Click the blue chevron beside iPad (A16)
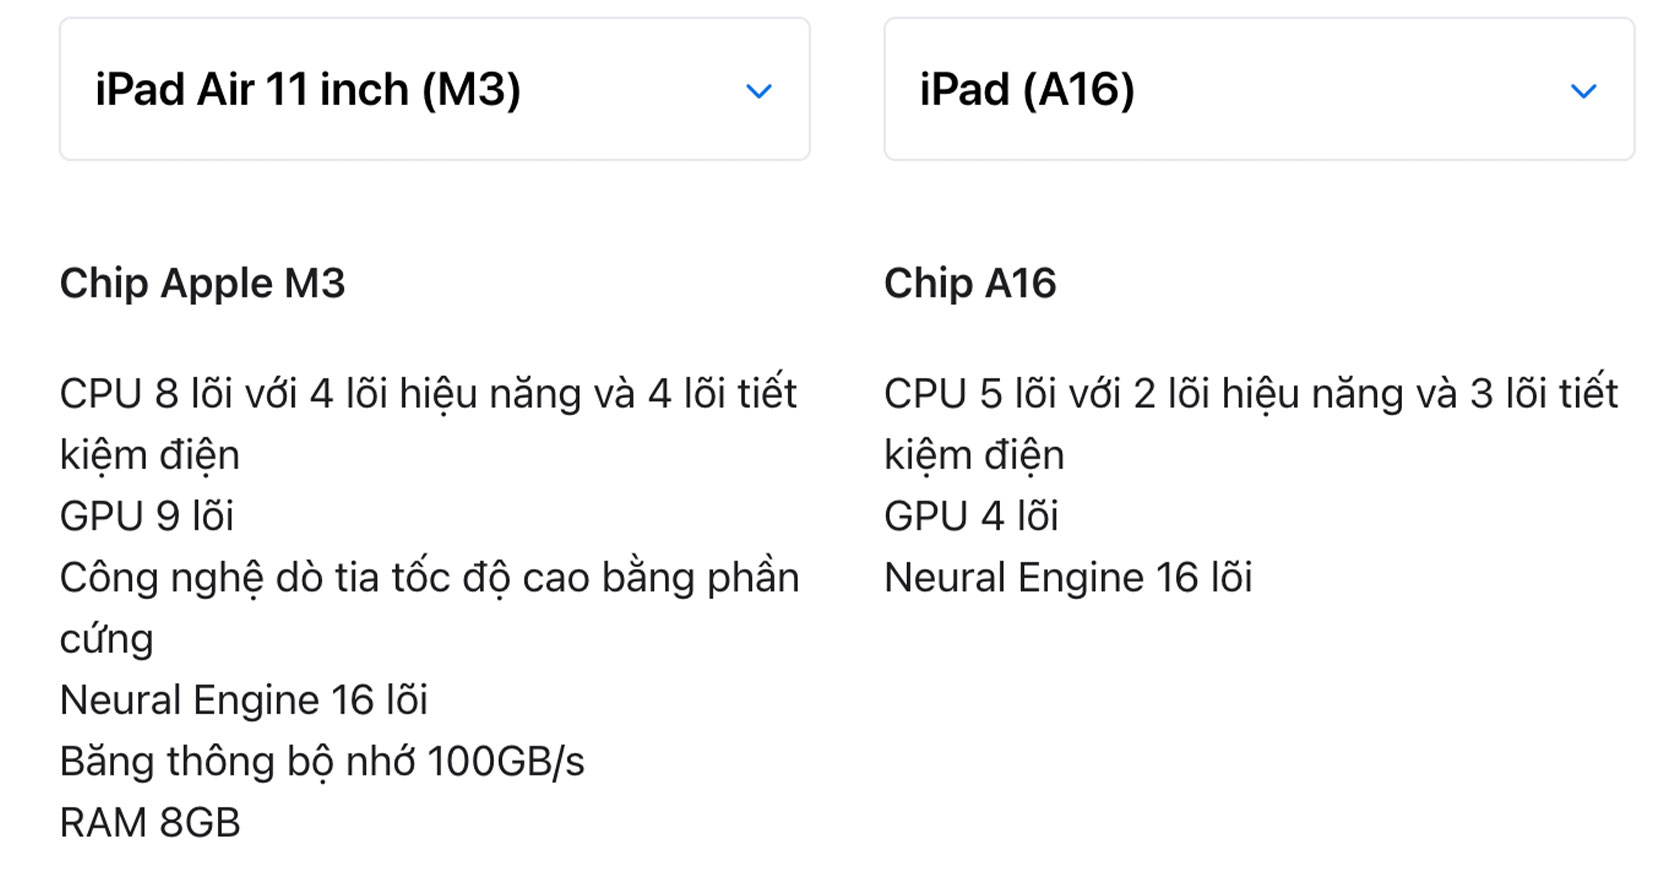The width and height of the screenshot is (1672, 879). pos(1584,92)
